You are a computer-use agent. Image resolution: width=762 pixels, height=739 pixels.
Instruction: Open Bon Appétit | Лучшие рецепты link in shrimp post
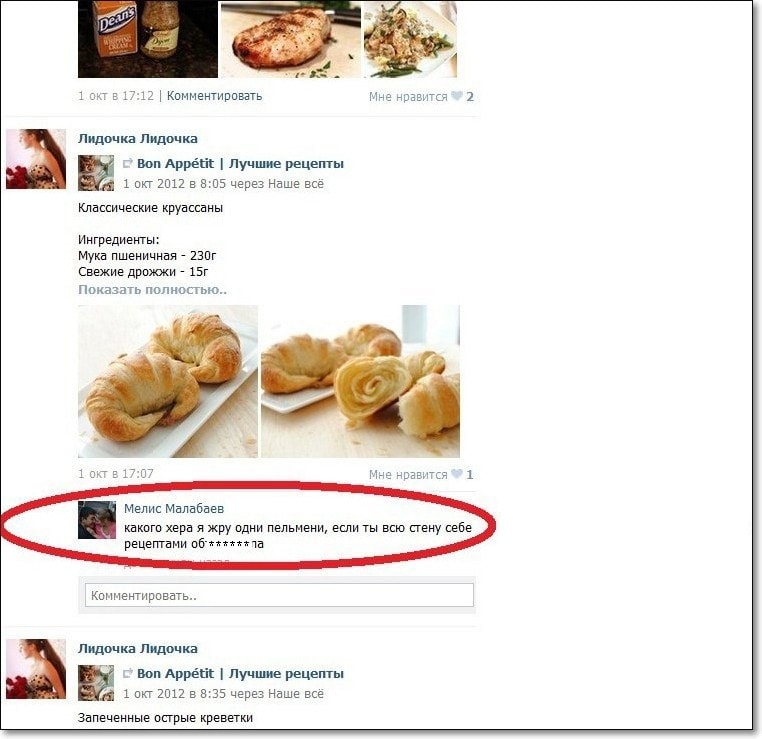point(241,673)
